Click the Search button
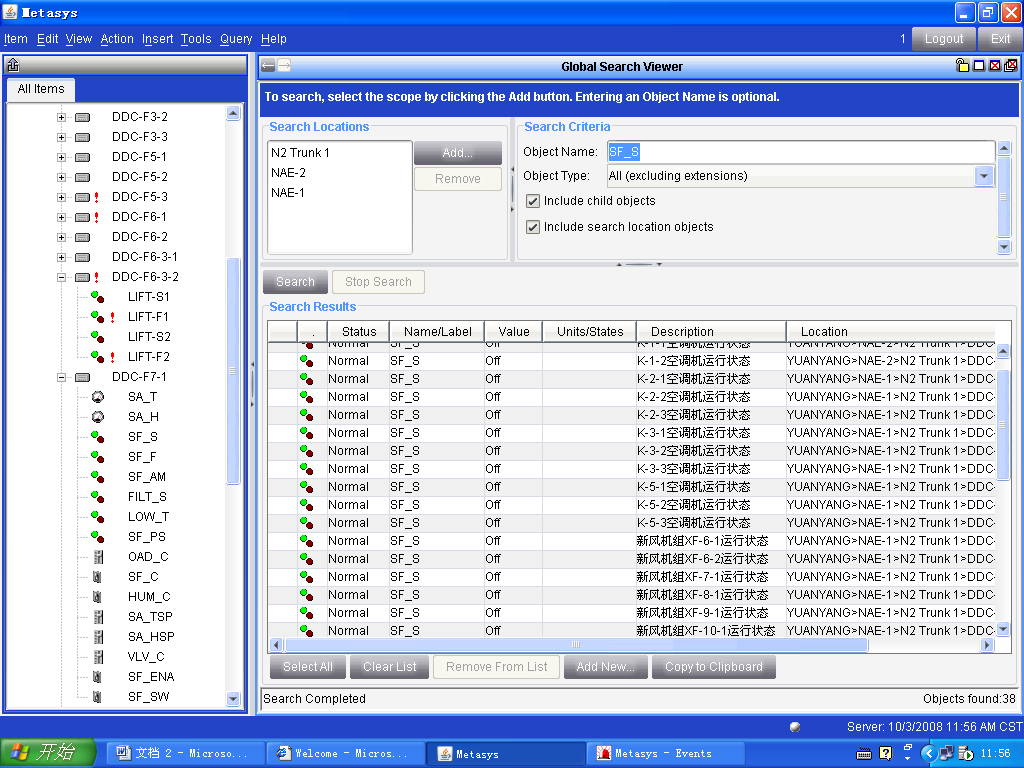Viewport: 1024px width, 768px height. pyautogui.click(x=295, y=282)
